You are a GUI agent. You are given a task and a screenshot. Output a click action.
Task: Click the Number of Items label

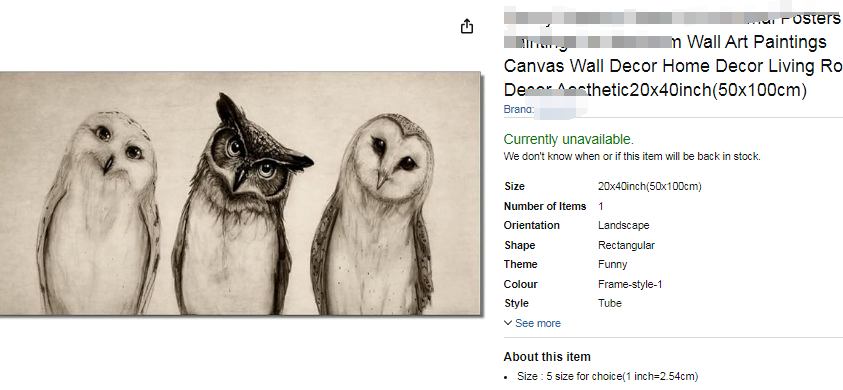click(x=545, y=206)
